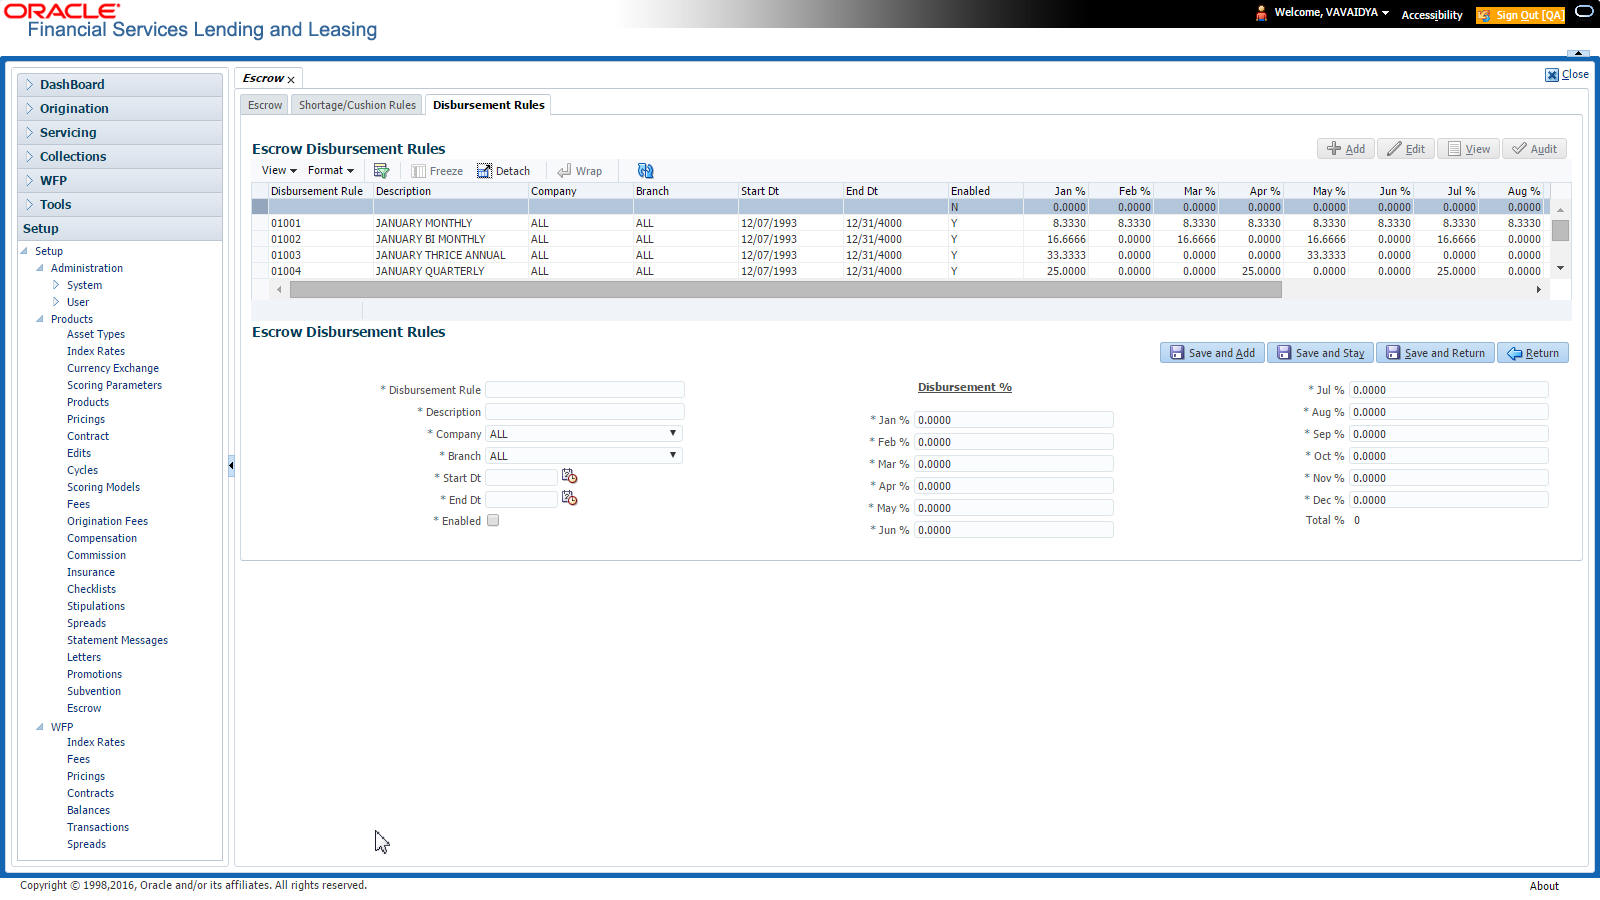Image resolution: width=1600 pixels, height=900 pixels.
Task: Open the Accessibility link
Action: click(1432, 15)
